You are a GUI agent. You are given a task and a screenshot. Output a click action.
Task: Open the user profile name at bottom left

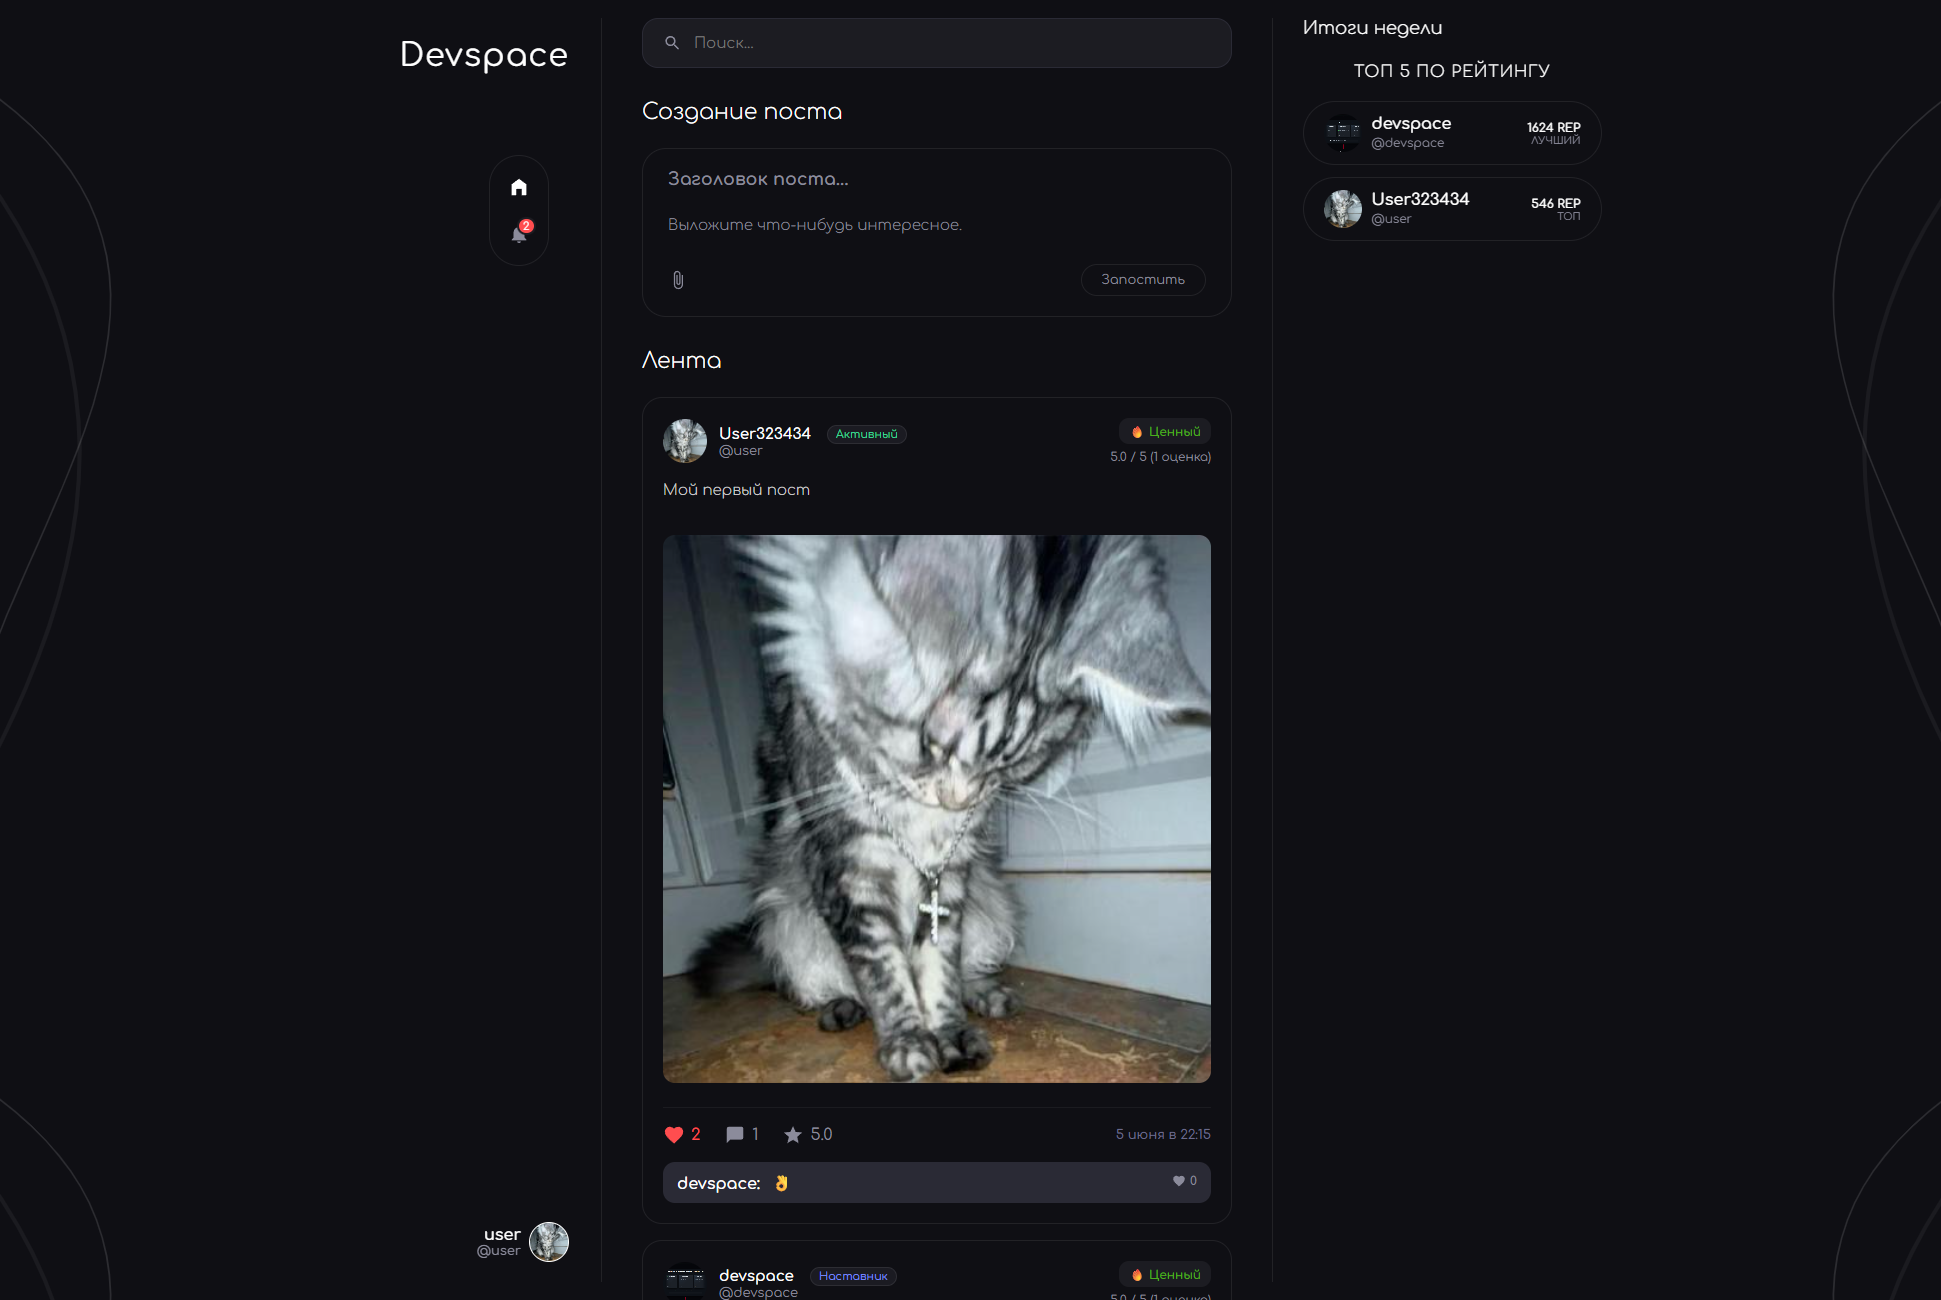502,1235
